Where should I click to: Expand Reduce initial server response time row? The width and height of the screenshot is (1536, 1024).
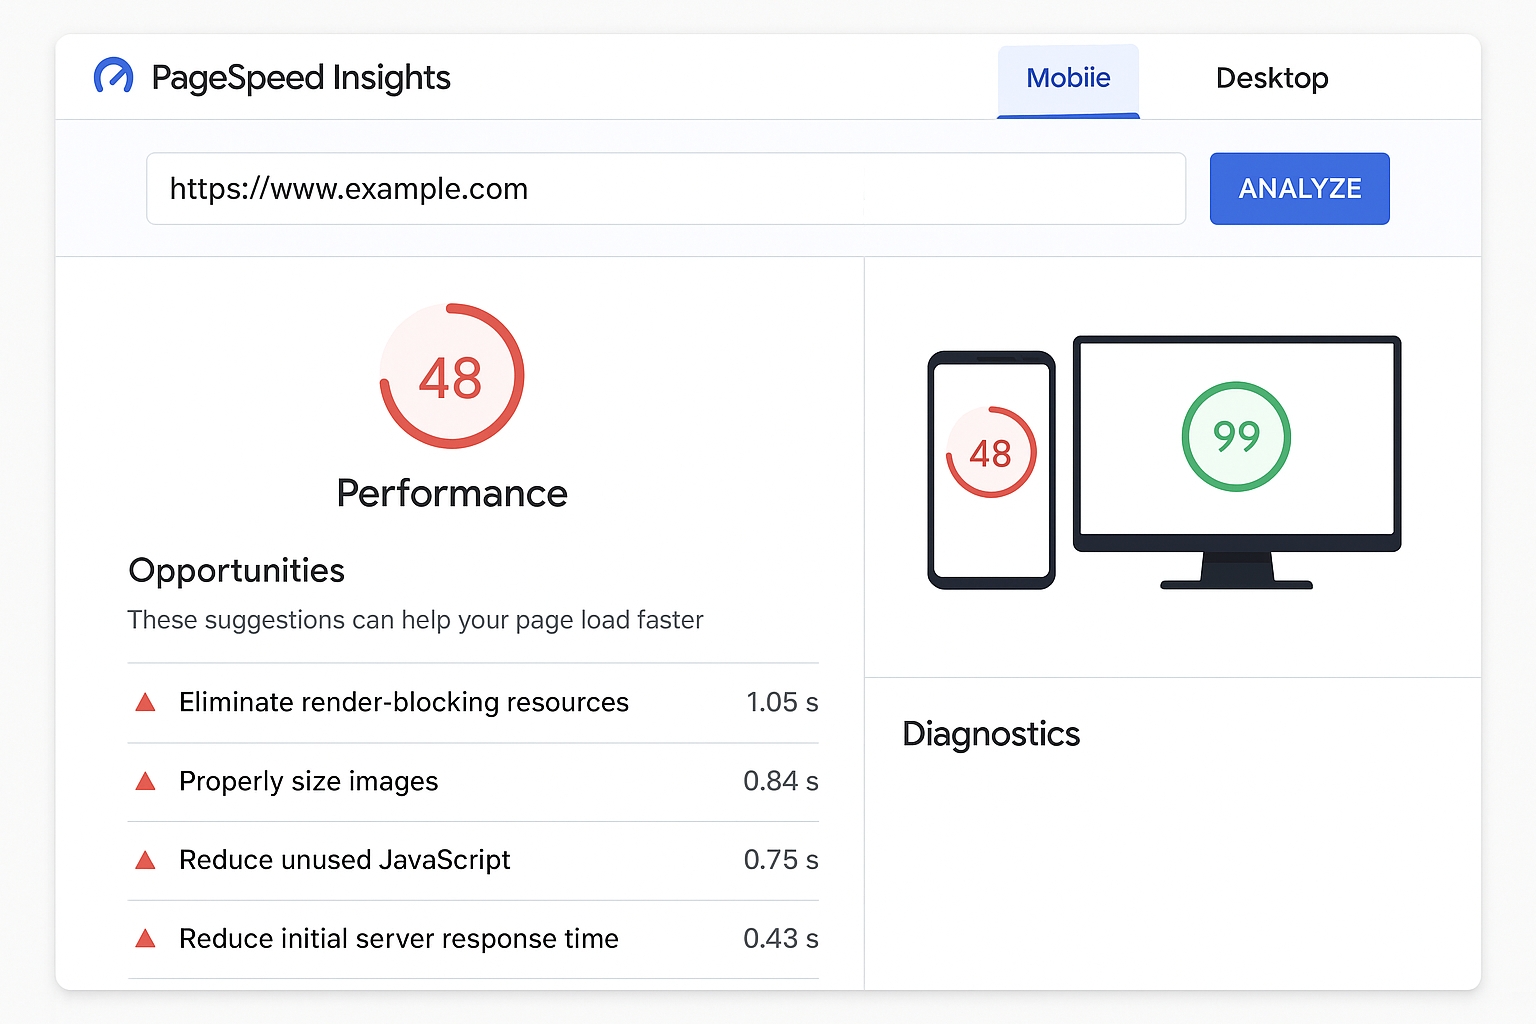[x=398, y=939]
